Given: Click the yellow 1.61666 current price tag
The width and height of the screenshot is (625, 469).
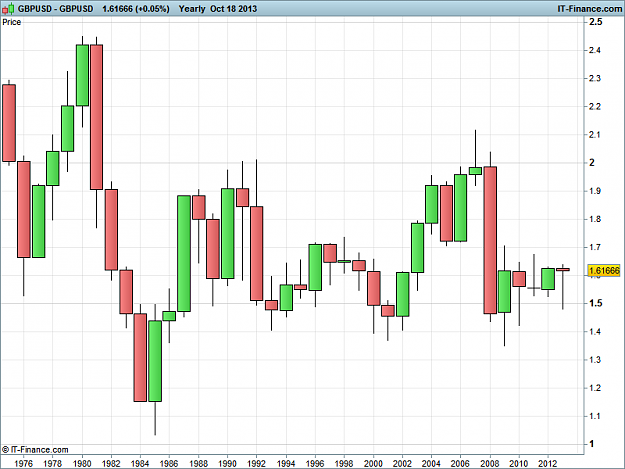Looking at the screenshot, I should 604,271.
